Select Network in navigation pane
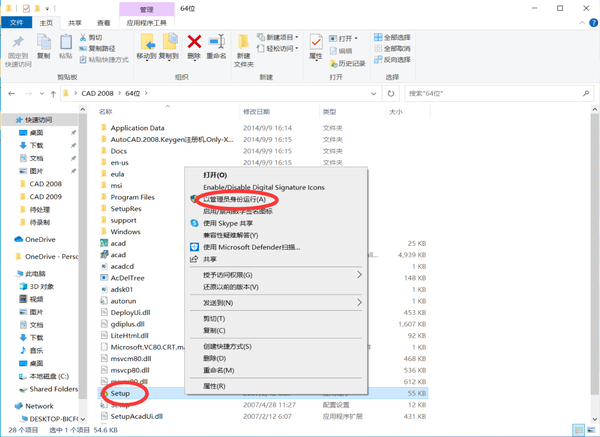Screen dimensions: 600x437 tap(39, 406)
